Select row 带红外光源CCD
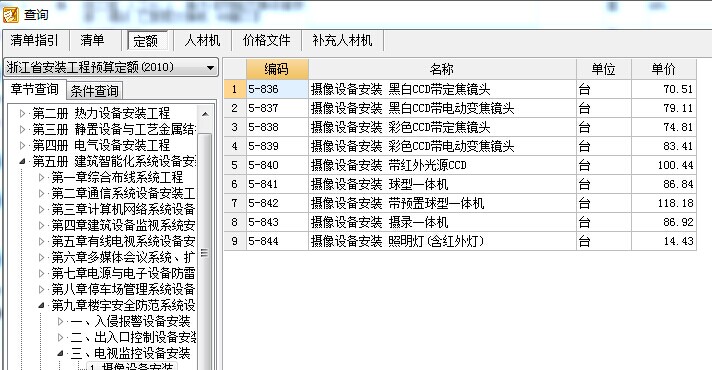The image size is (712, 370). pyautogui.click(x=460, y=165)
